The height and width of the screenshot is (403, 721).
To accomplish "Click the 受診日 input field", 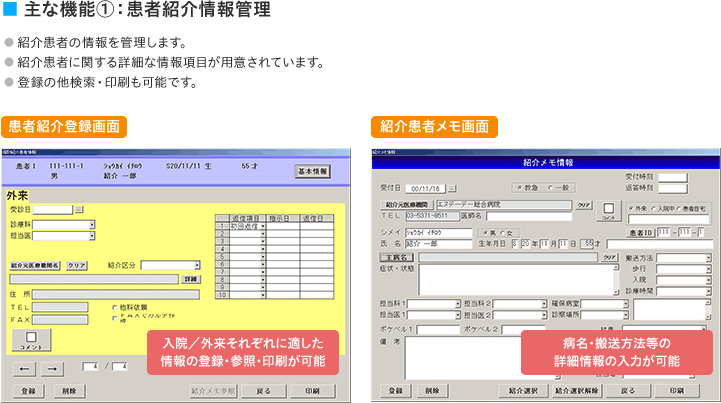I will click(x=53, y=210).
